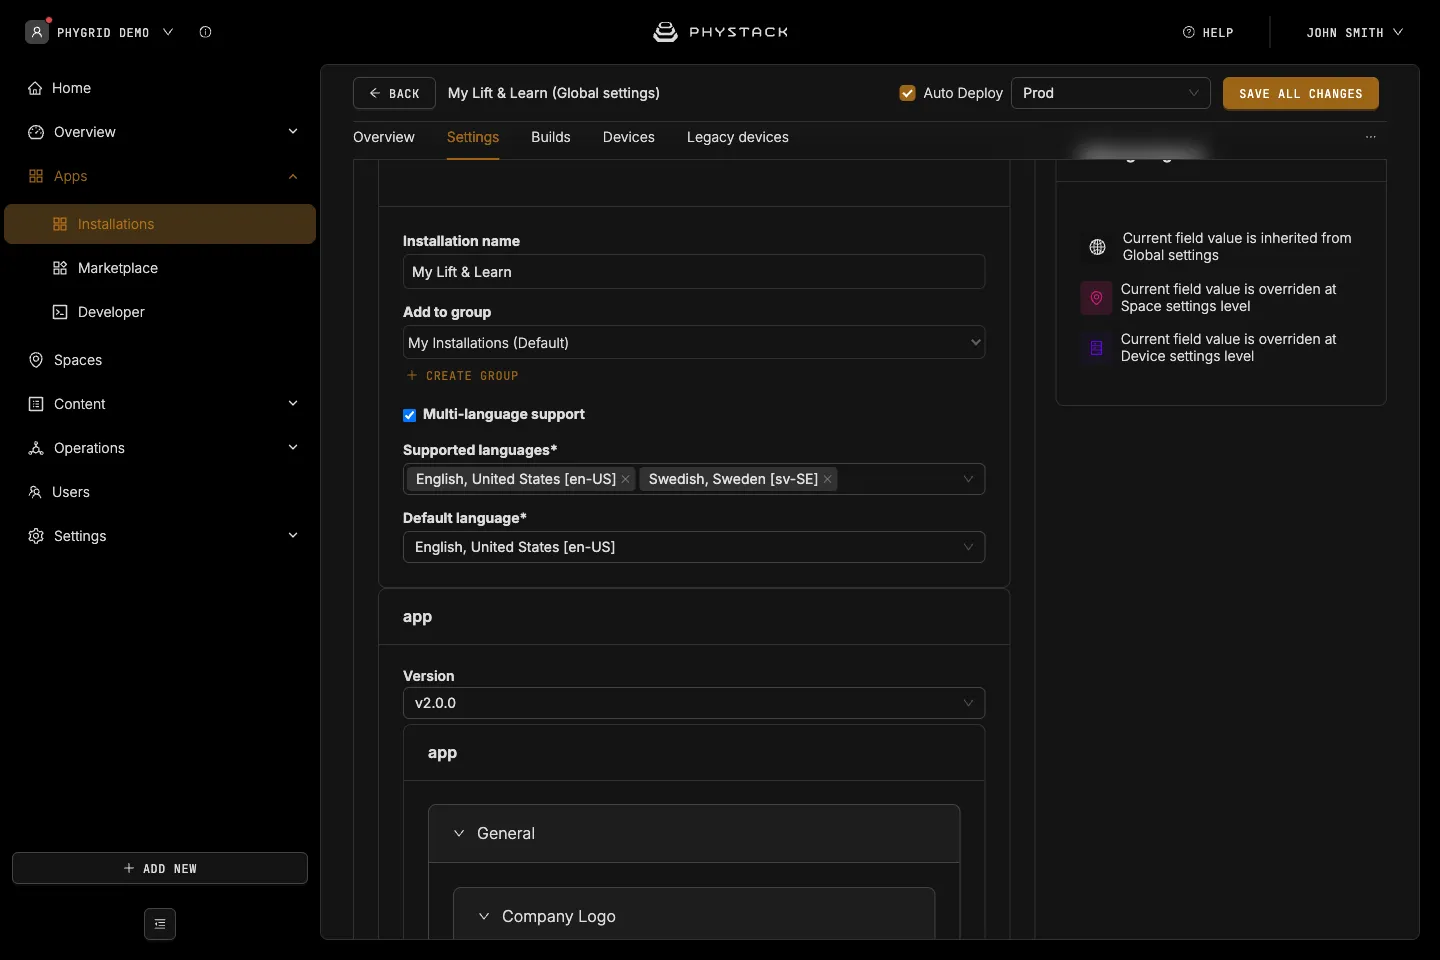The height and width of the screenshot is (960, 1440).
Task: Click the Phystack logo in header
Action: [x=720, y=32]
